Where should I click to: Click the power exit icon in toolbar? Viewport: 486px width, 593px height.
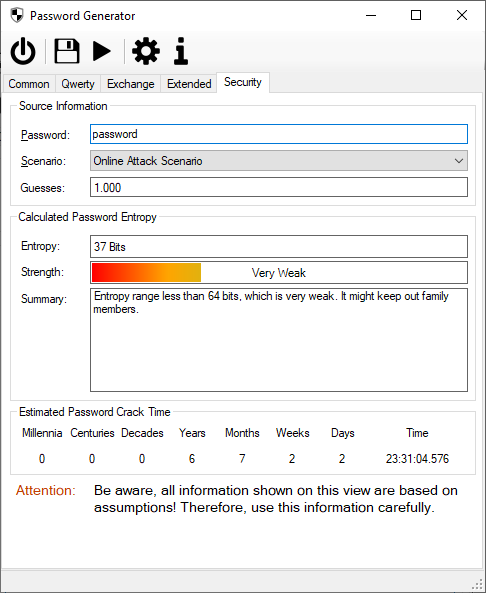coord(23,51)
